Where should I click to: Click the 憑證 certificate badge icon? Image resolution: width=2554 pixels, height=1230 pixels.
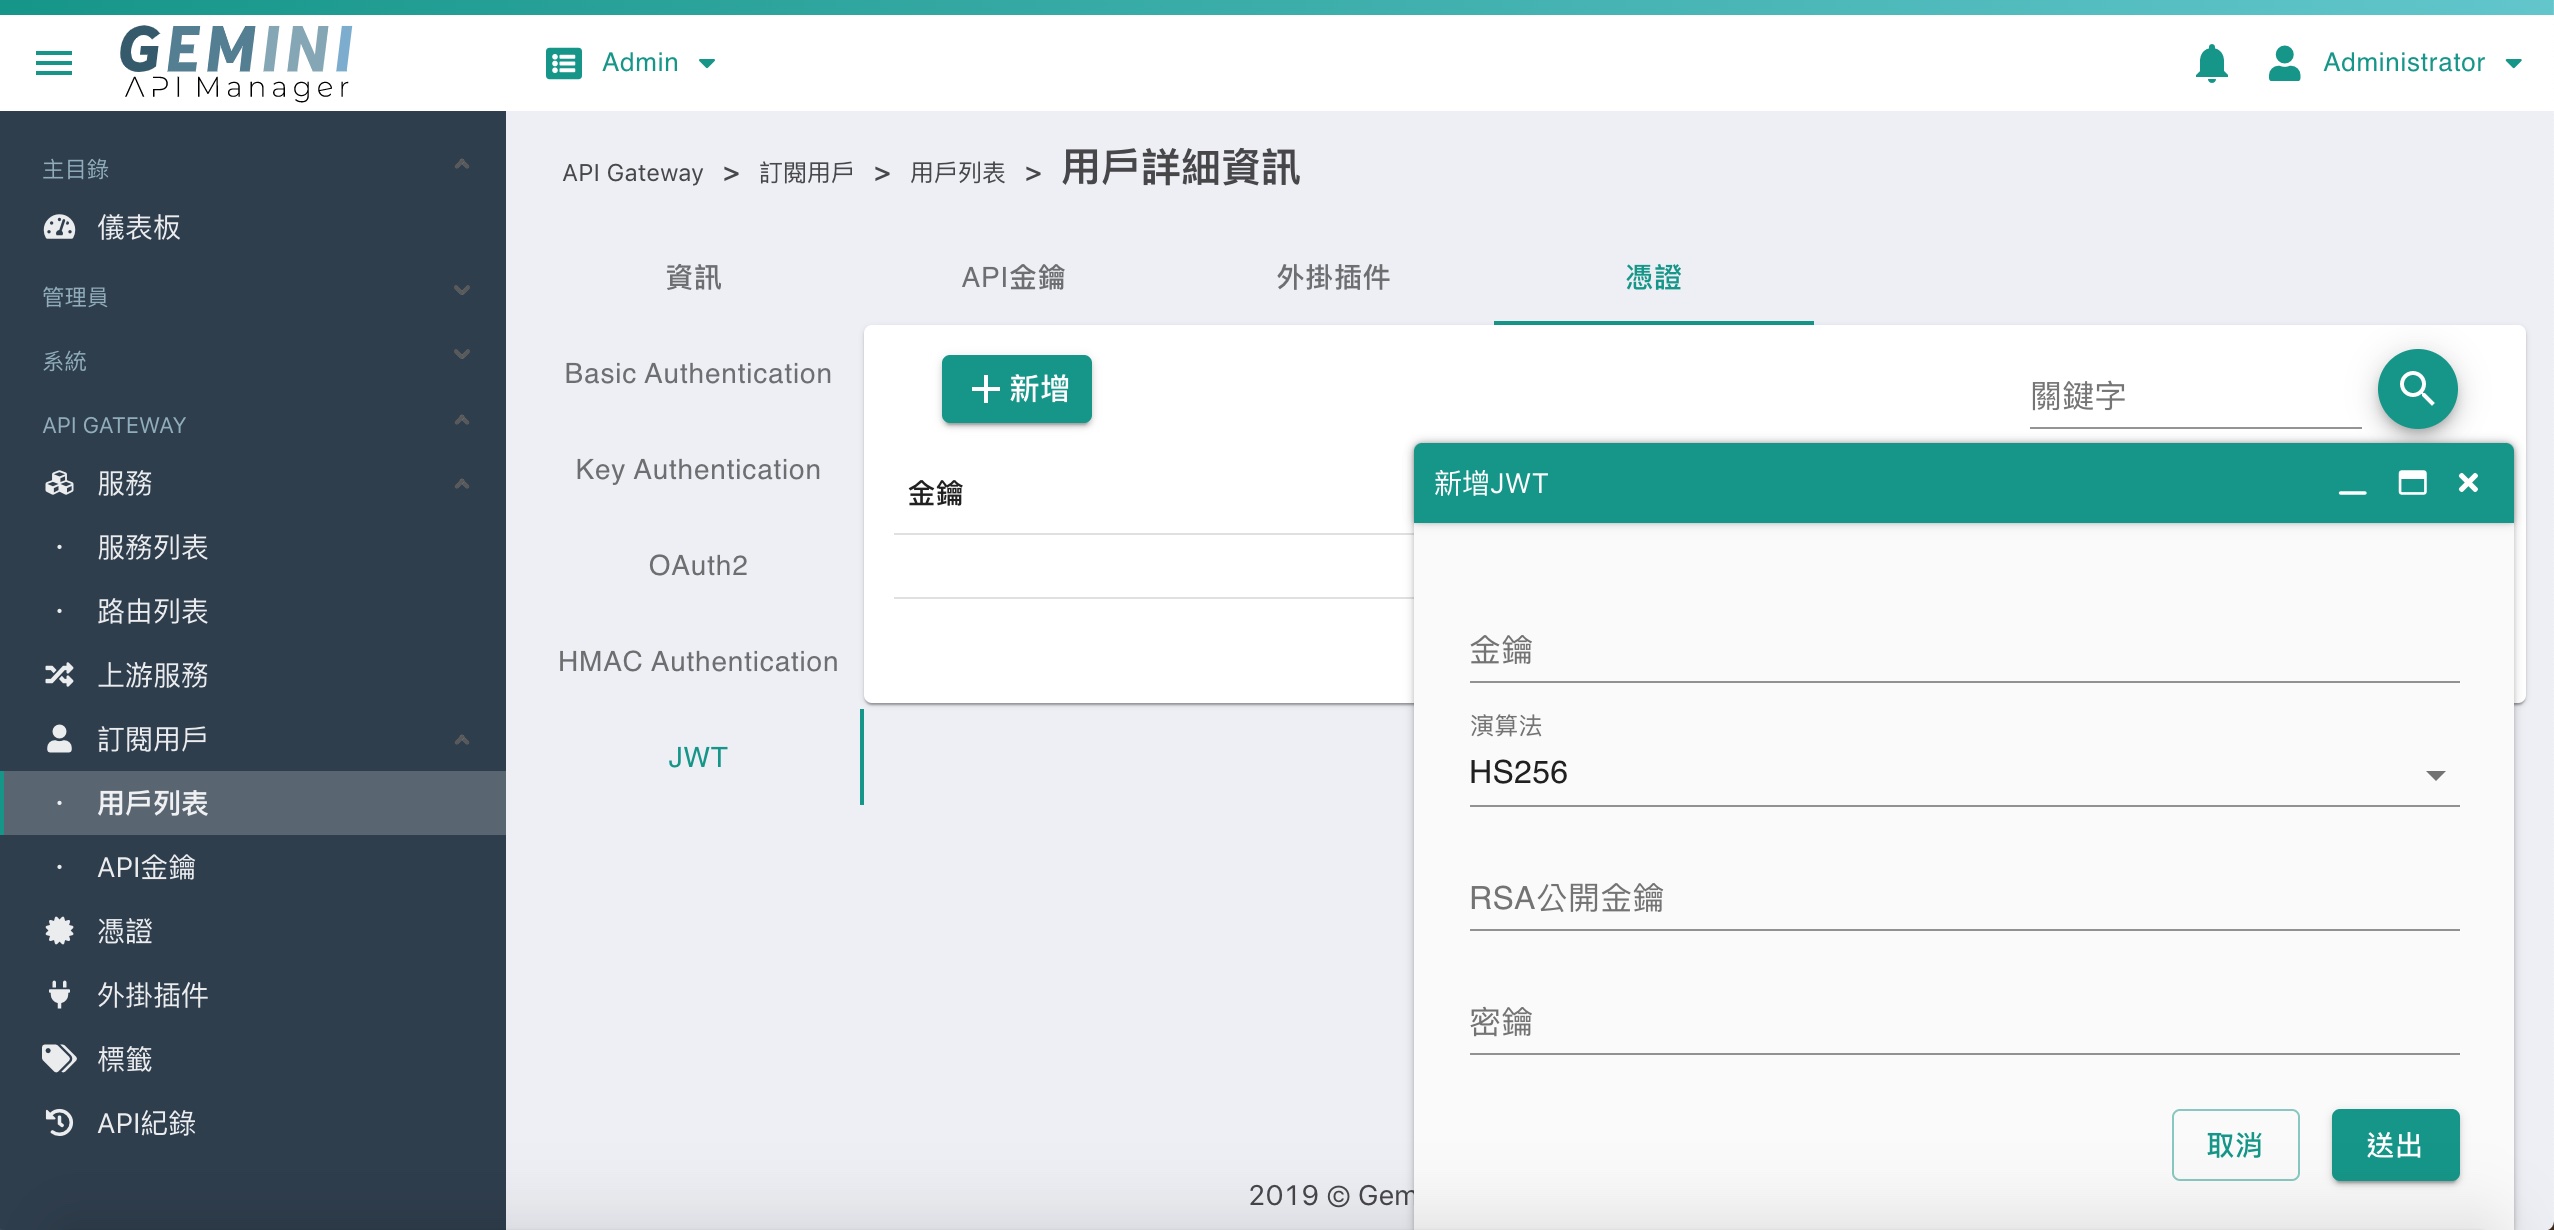pos(59,931)
